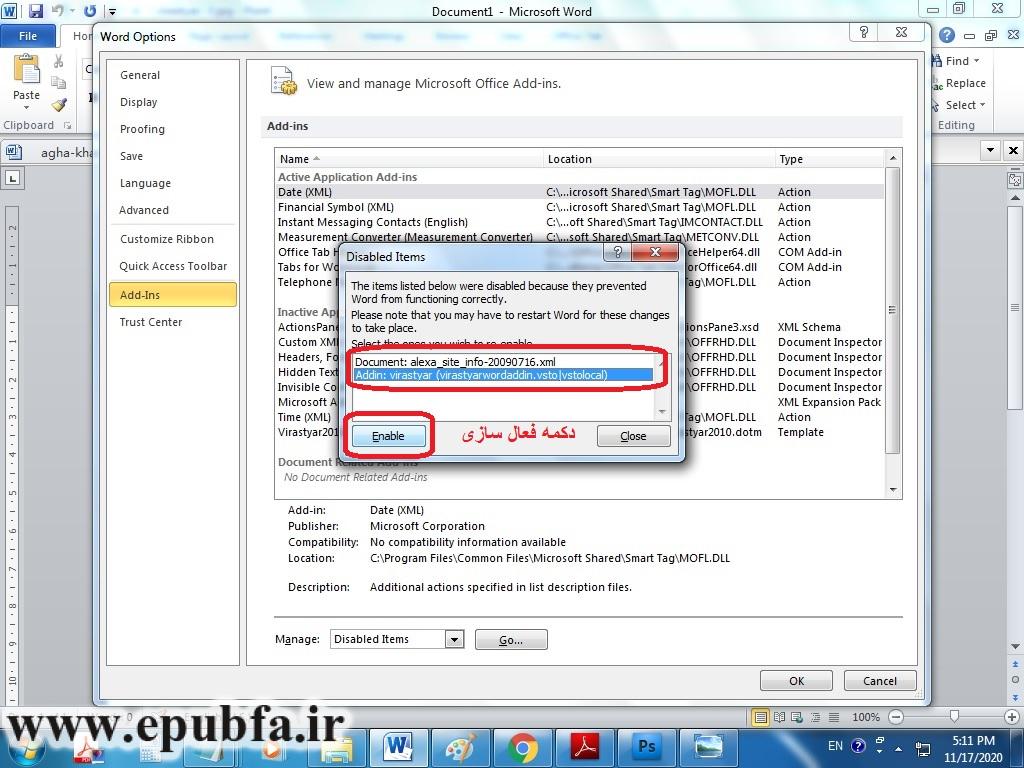Click the Paste clipboard icon
Viewport: 1024px width, 768px height.
pyautogui.click(x=26, y=78)
